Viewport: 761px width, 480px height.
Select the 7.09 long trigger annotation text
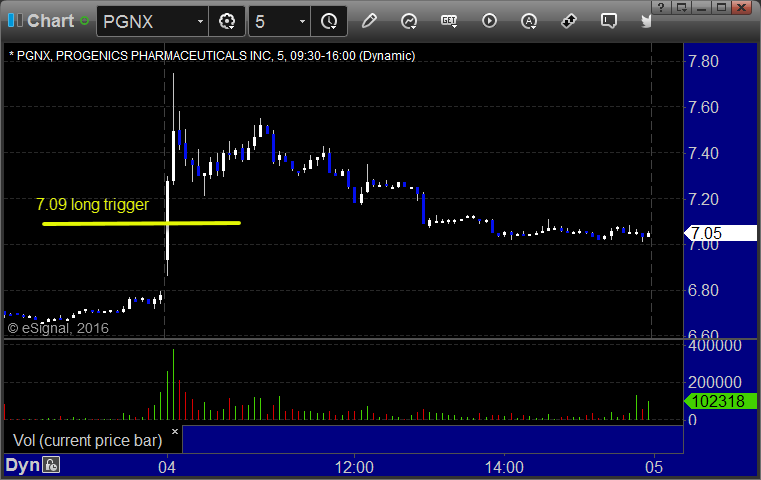click(x=92, y=204)
